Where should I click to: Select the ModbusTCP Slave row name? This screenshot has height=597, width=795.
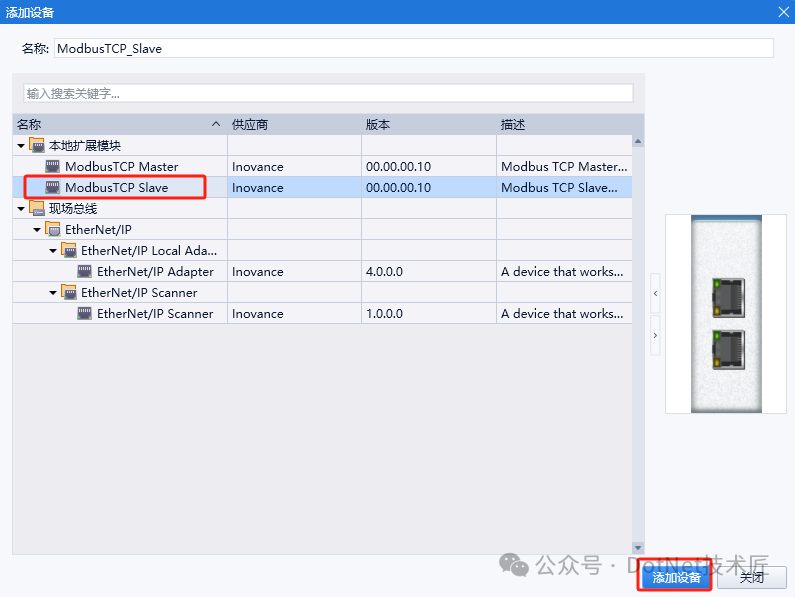pos(117,187)
